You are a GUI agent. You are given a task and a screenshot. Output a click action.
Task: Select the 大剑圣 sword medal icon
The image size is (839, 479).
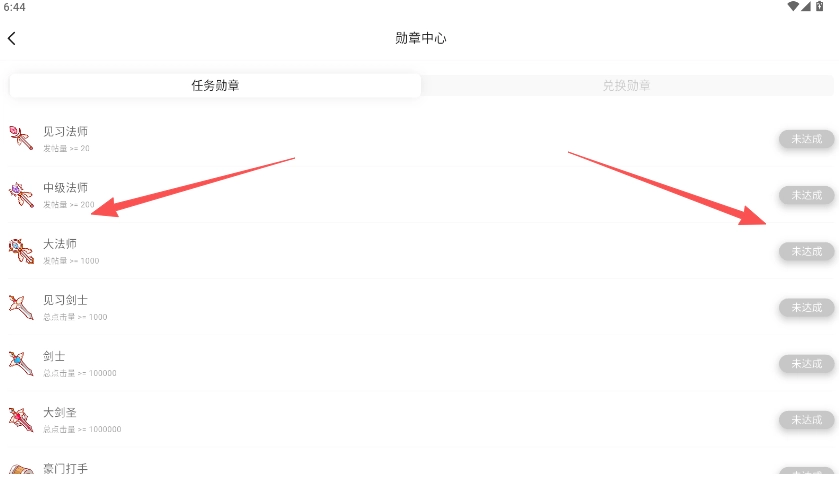coord(21,419)
